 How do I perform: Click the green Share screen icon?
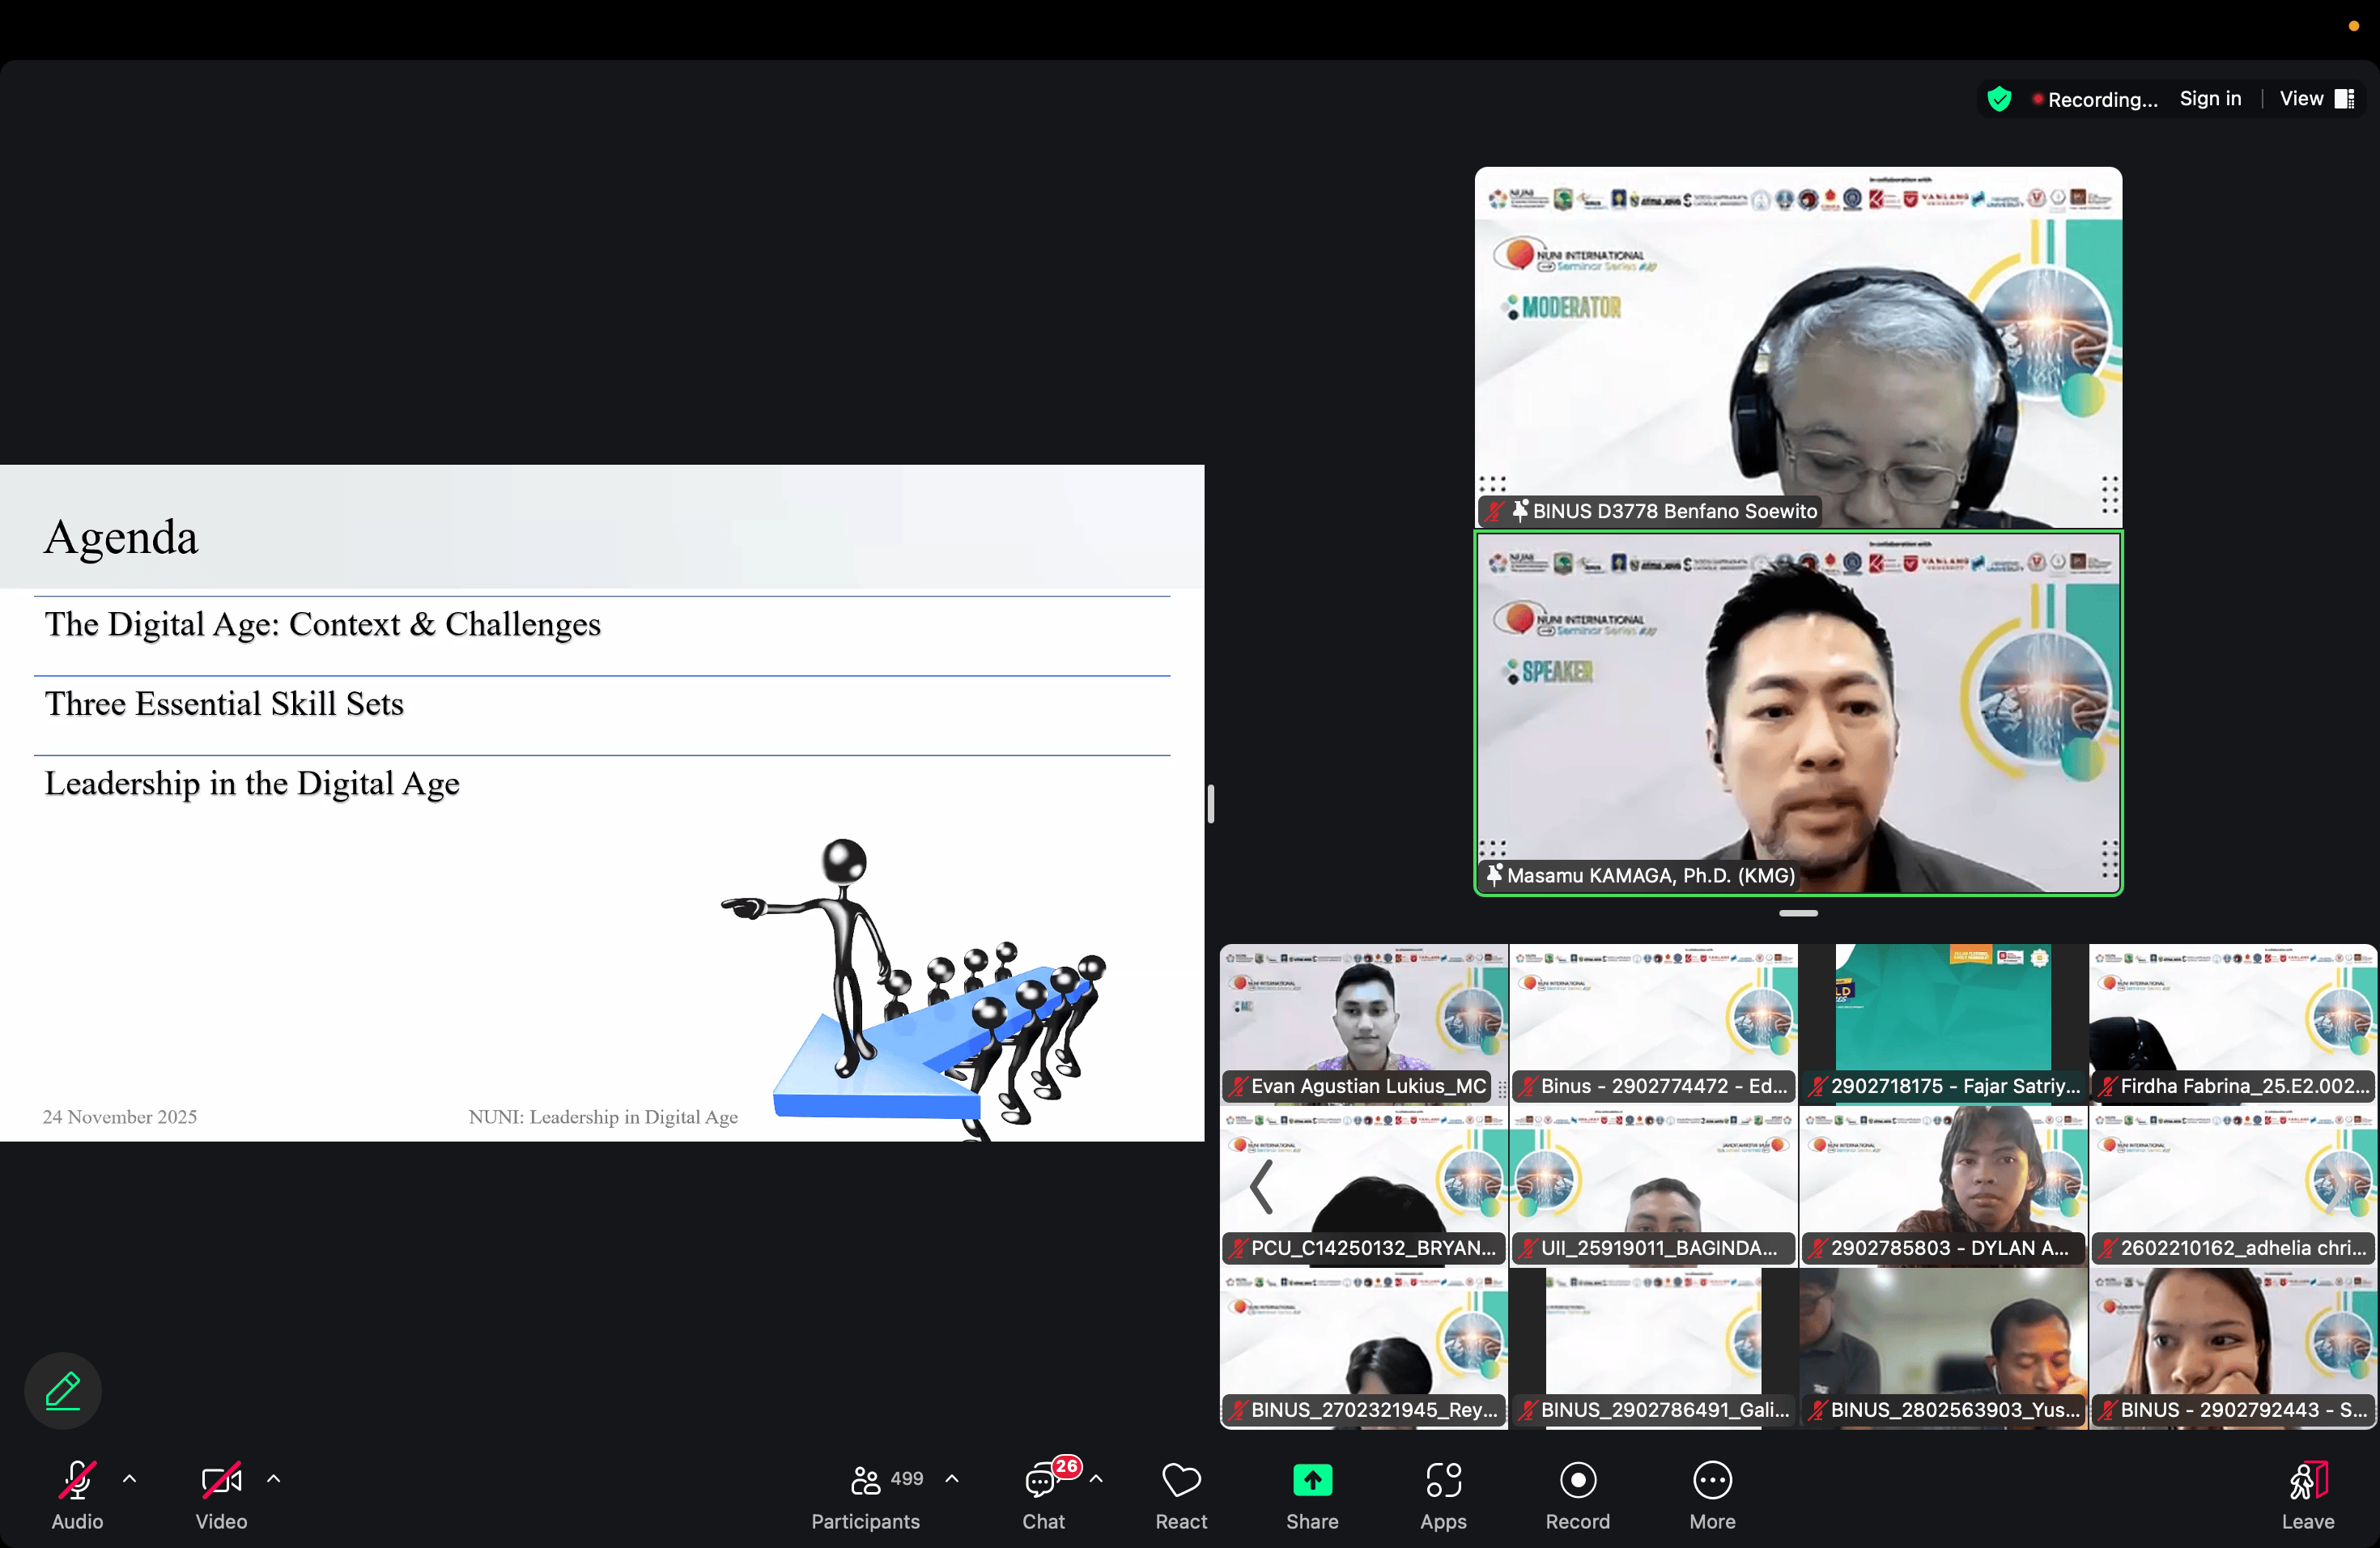click(x=1312, y=1480)
